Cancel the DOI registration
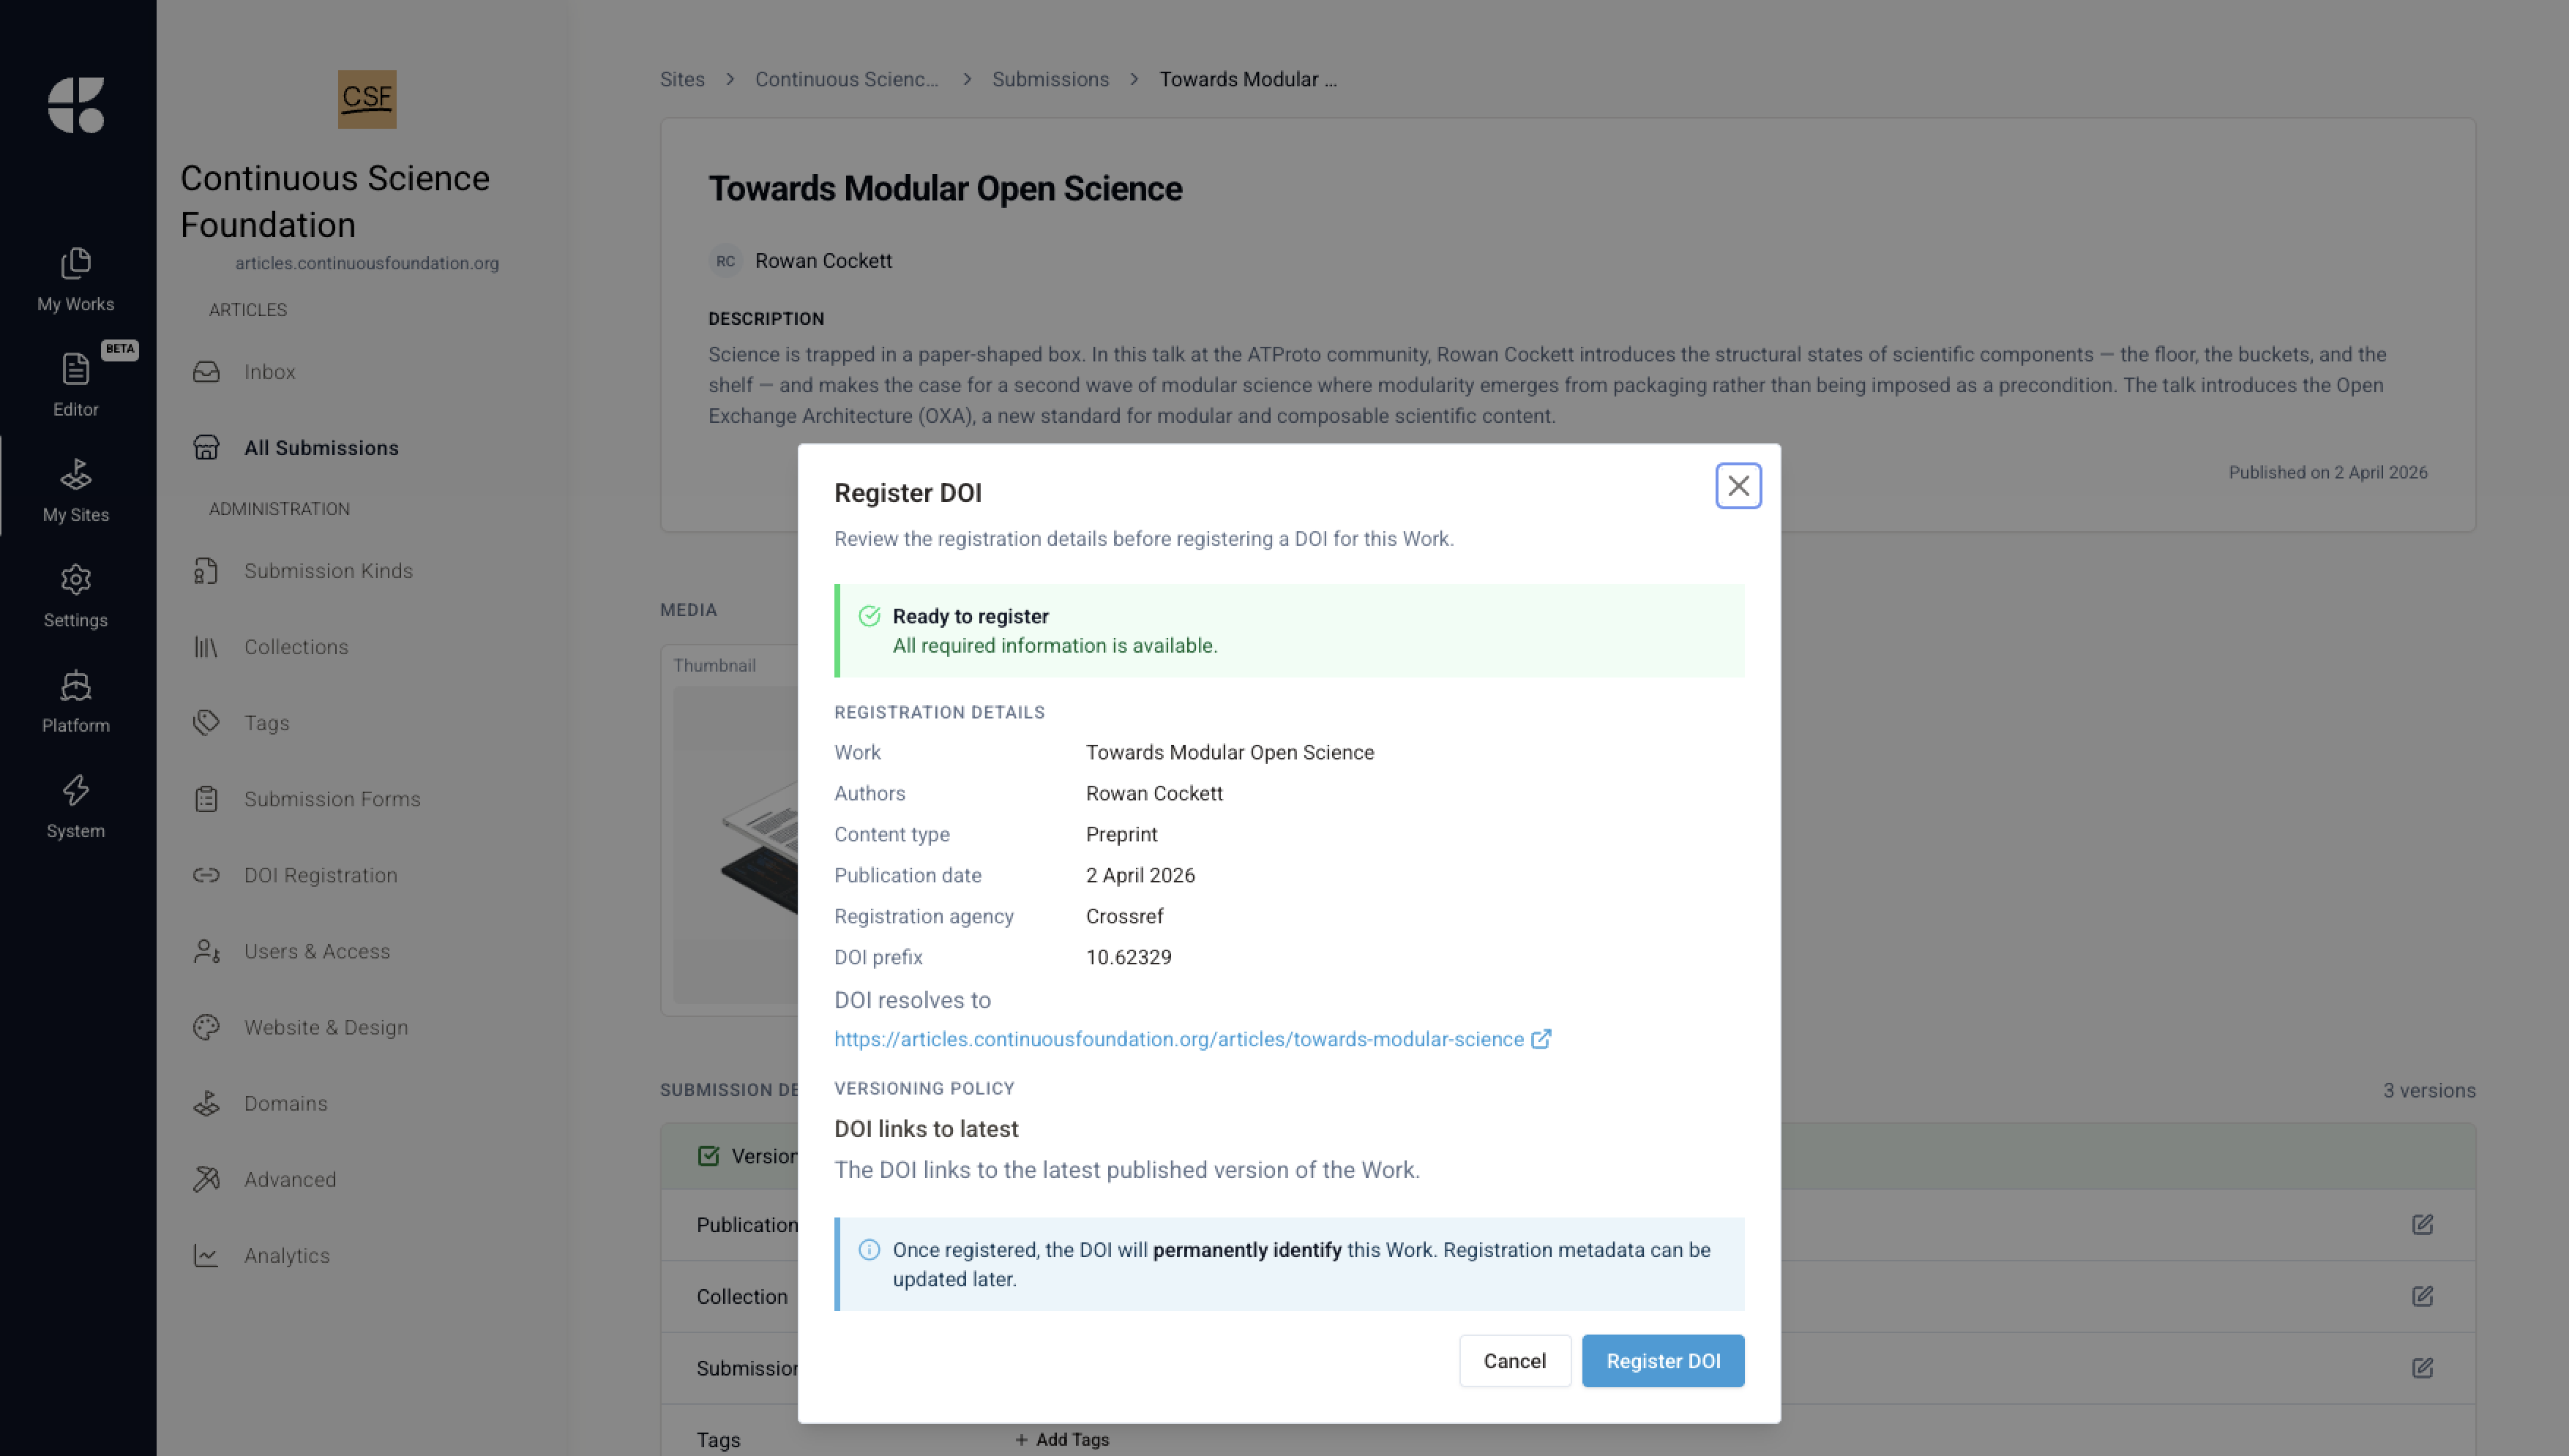The width and height of the screenshot is (2569, 1456). [x=1514, y=1361]
